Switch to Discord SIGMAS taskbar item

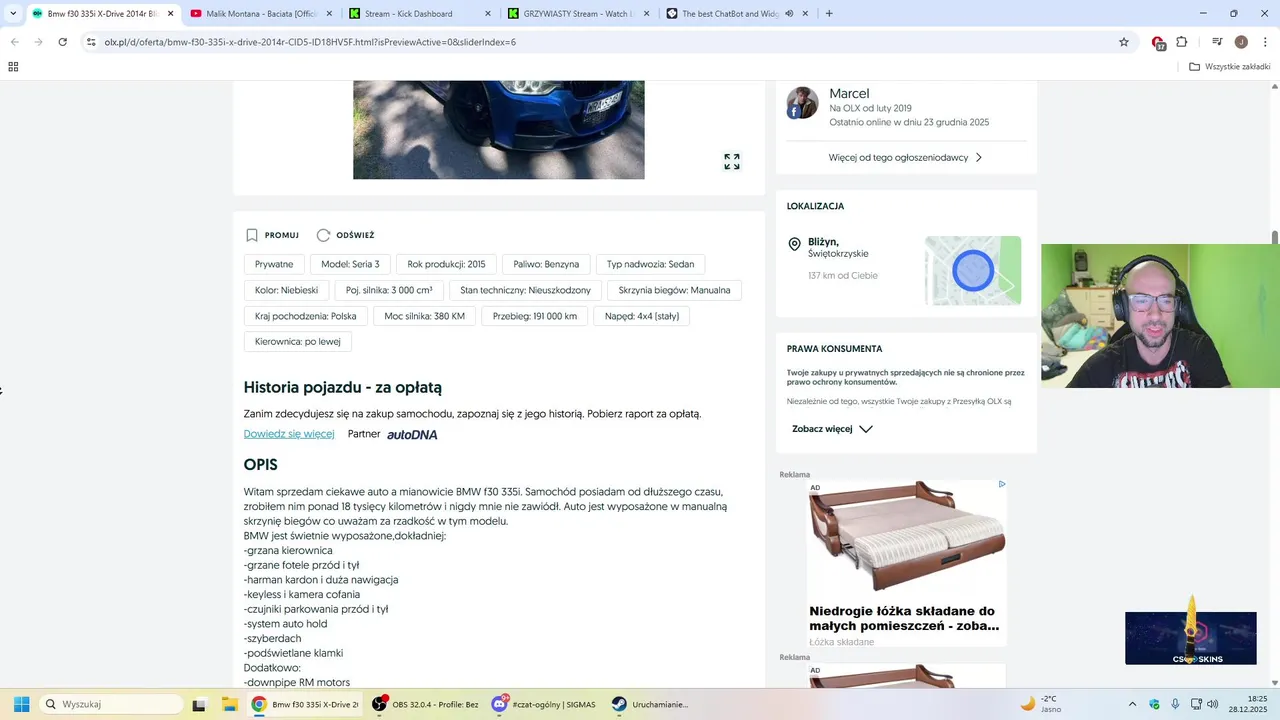point(545,704)
